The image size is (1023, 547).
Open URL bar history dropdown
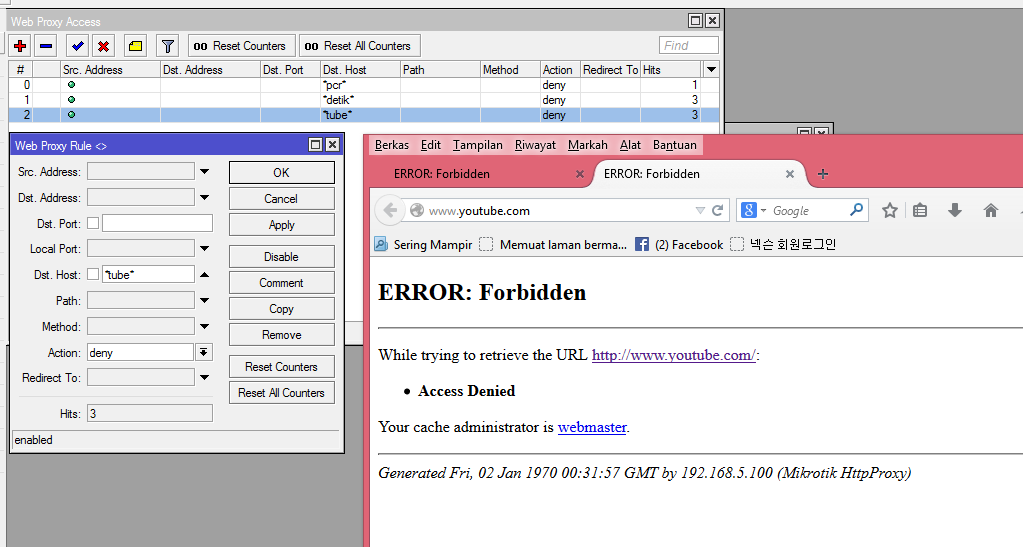coord(700,210)
